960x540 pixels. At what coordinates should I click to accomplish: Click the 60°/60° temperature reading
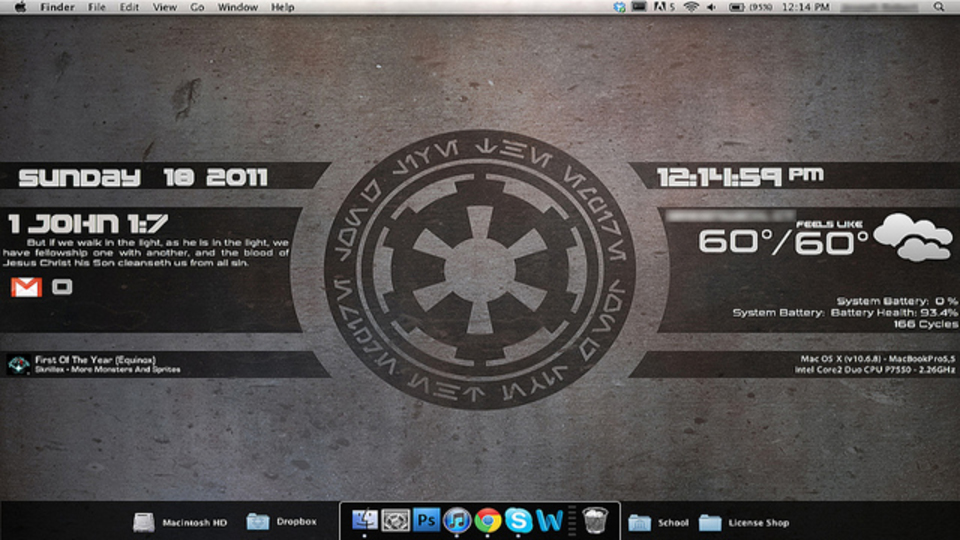783,242
